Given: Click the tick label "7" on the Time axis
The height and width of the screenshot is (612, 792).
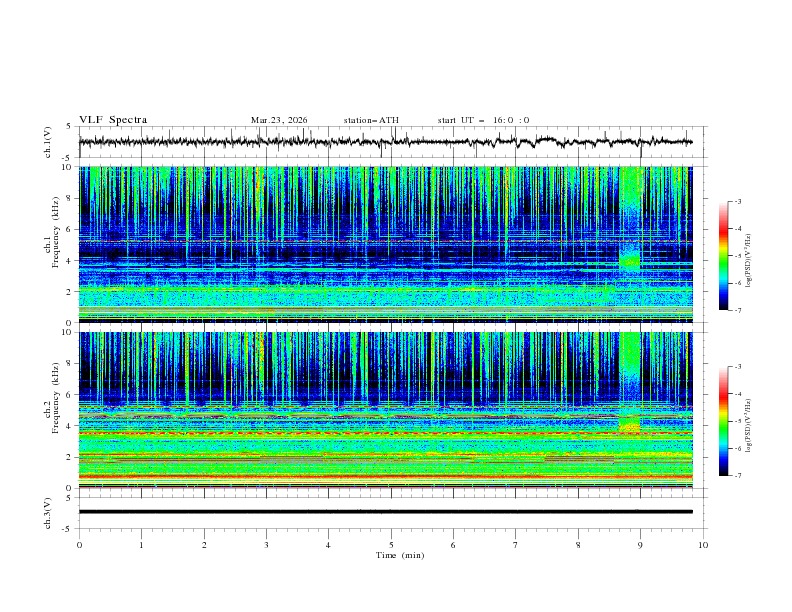Looking at the screenshot, I should coord(516,545).
